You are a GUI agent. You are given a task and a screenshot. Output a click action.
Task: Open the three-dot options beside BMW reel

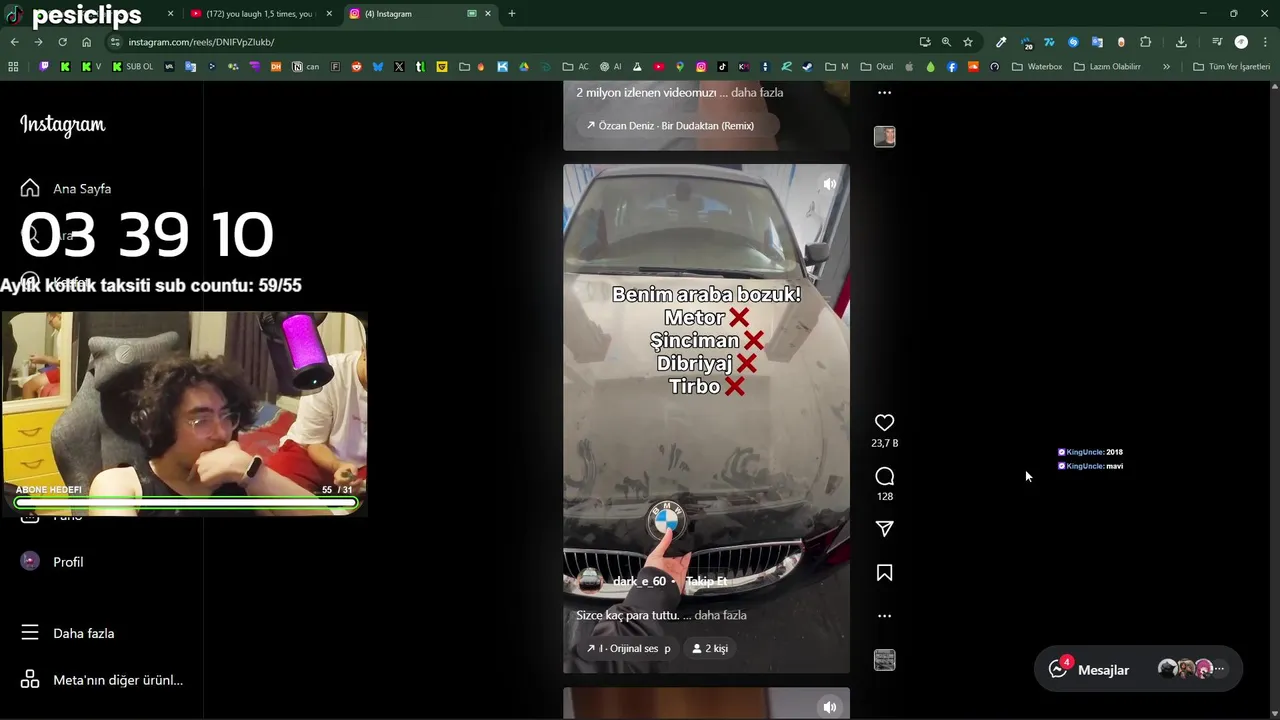(884, 616)
